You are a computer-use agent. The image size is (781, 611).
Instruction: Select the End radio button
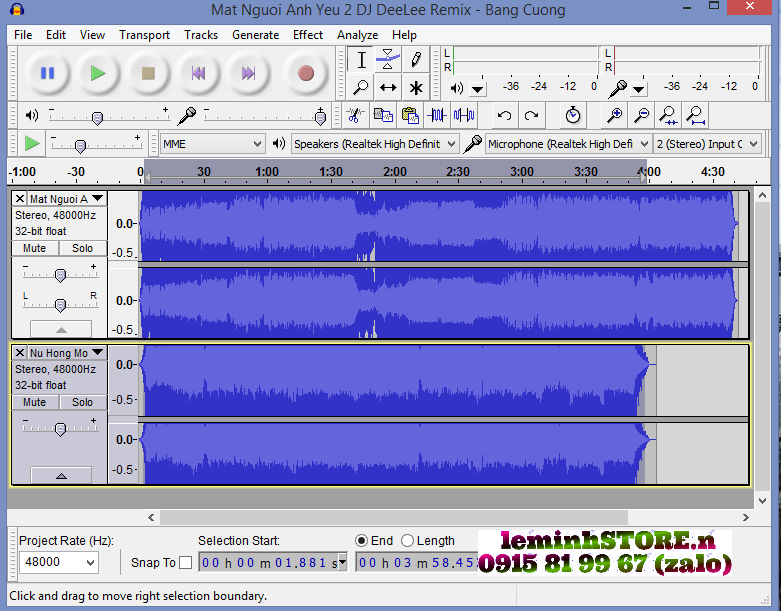(362, 541)
